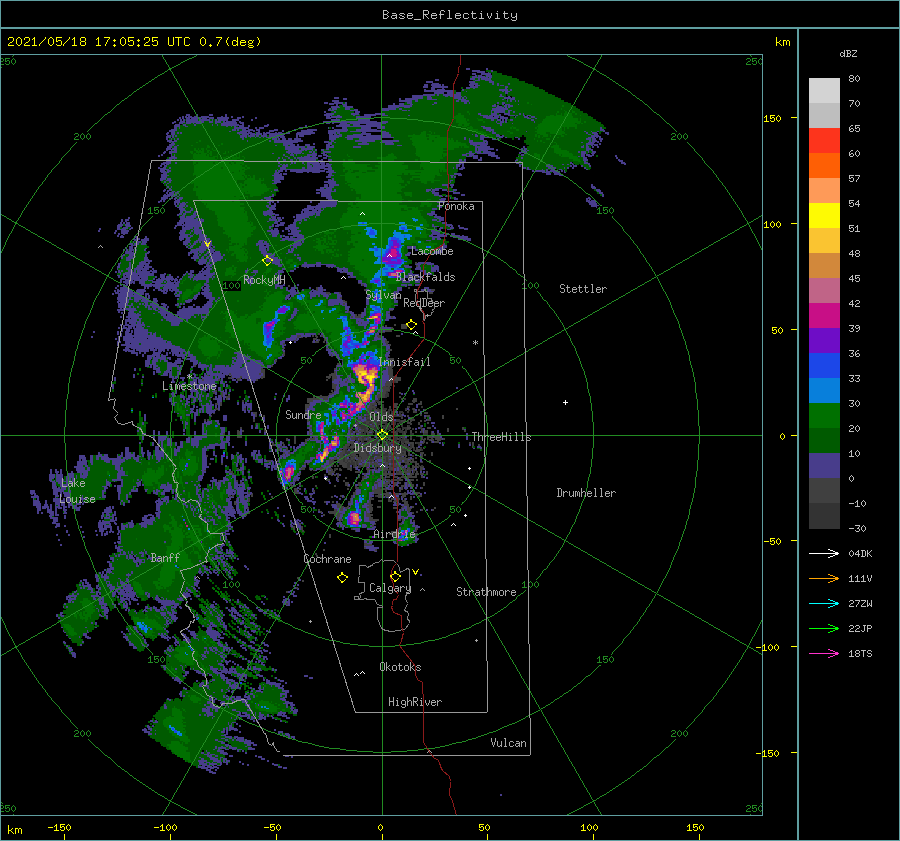Select the yellow diamond marker below RedDeer

tap(411, 325)
